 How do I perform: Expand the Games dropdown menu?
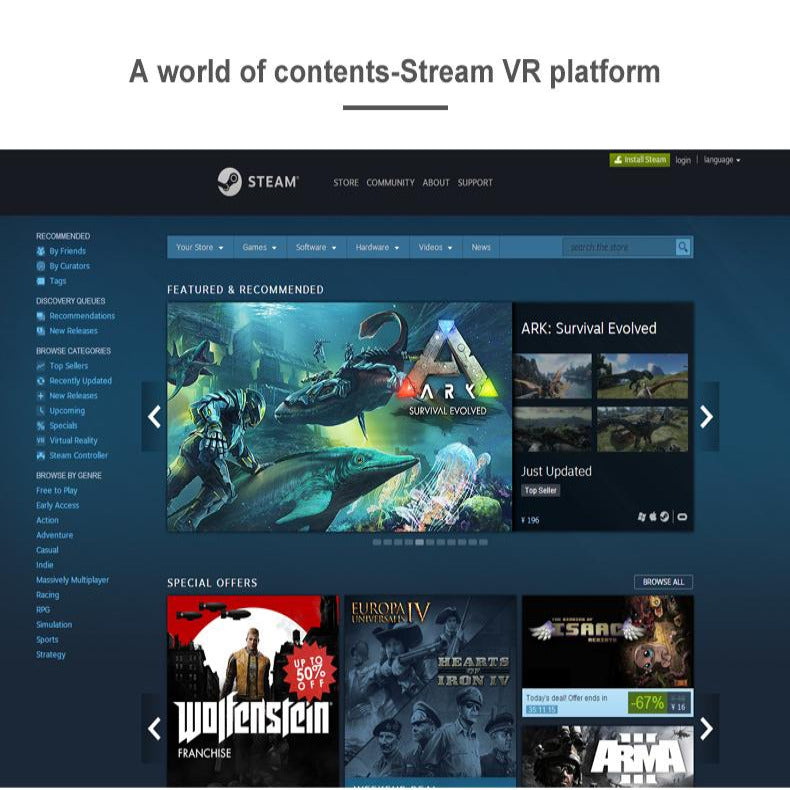(259, 247)
